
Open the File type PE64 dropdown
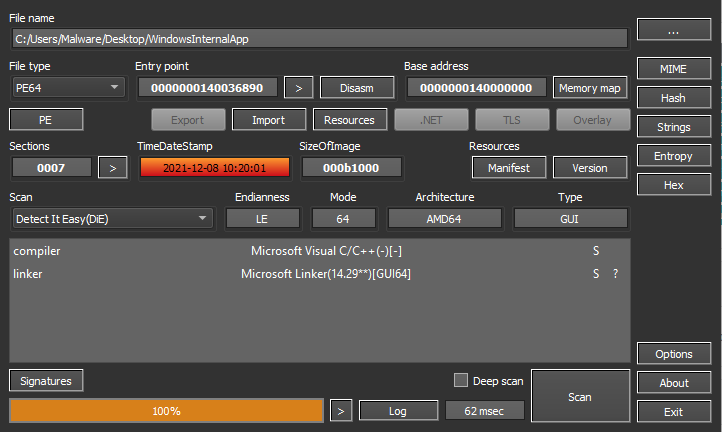[68, 88]
